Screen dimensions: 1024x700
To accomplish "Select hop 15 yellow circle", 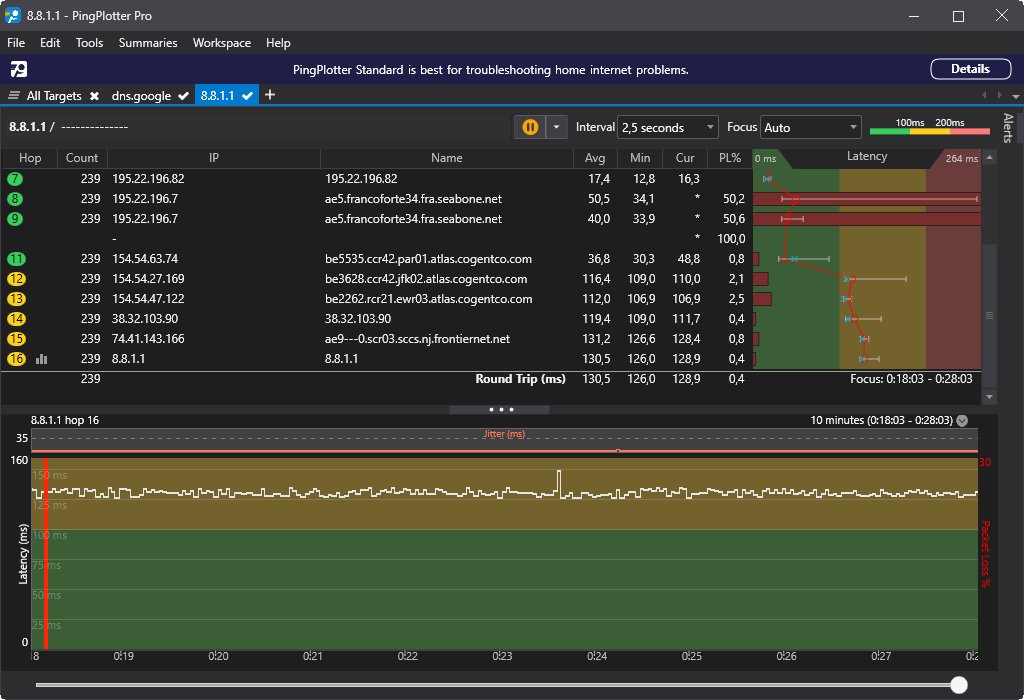I will (x=16, y=339).
